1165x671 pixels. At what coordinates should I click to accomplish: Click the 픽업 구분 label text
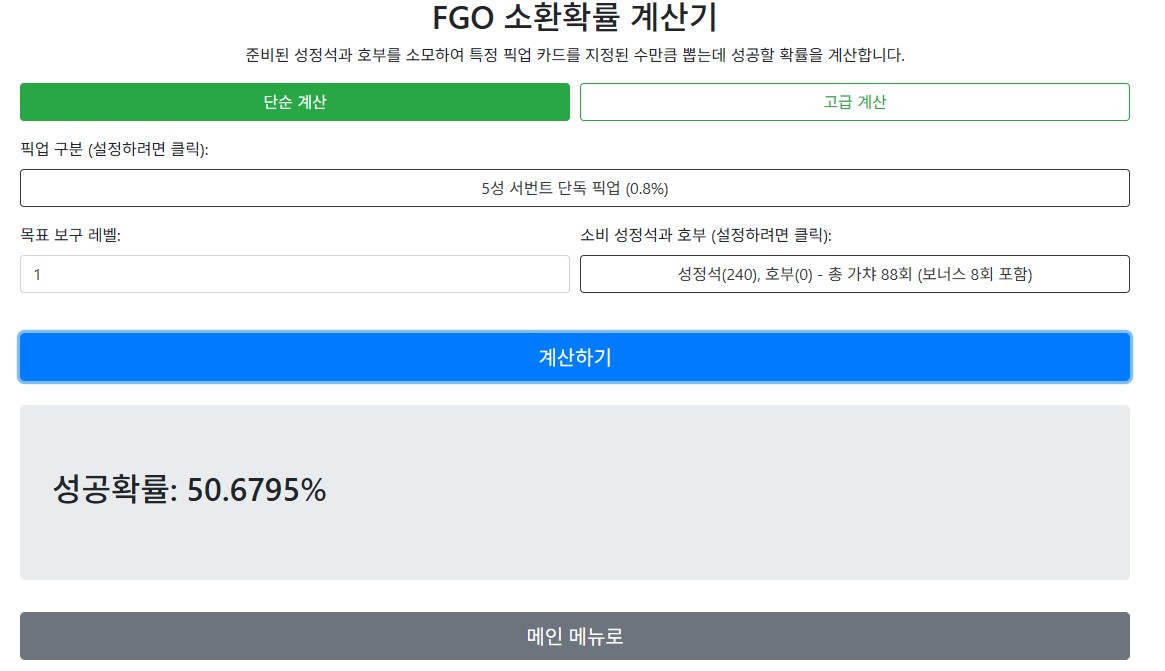coord(52,149)
